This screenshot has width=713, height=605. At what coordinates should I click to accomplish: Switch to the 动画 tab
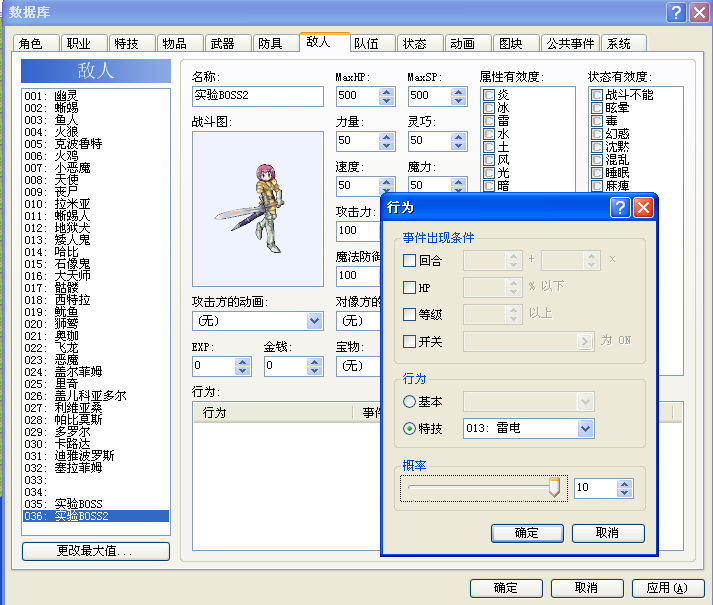click(468, 44)
